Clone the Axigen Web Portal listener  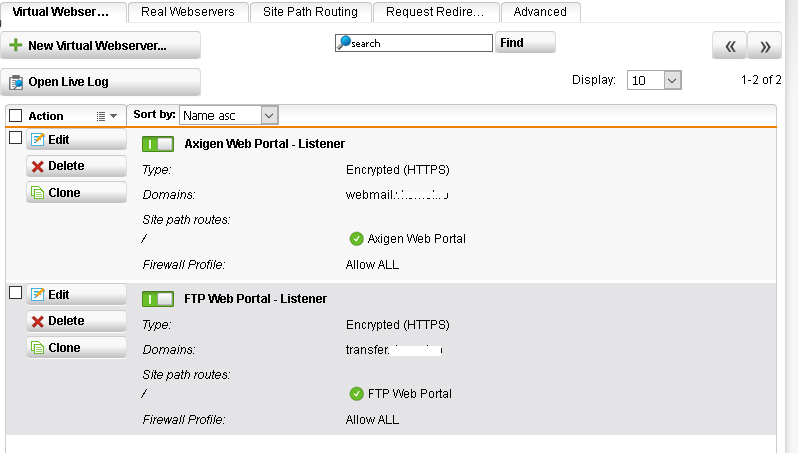[x=76, y=192]
